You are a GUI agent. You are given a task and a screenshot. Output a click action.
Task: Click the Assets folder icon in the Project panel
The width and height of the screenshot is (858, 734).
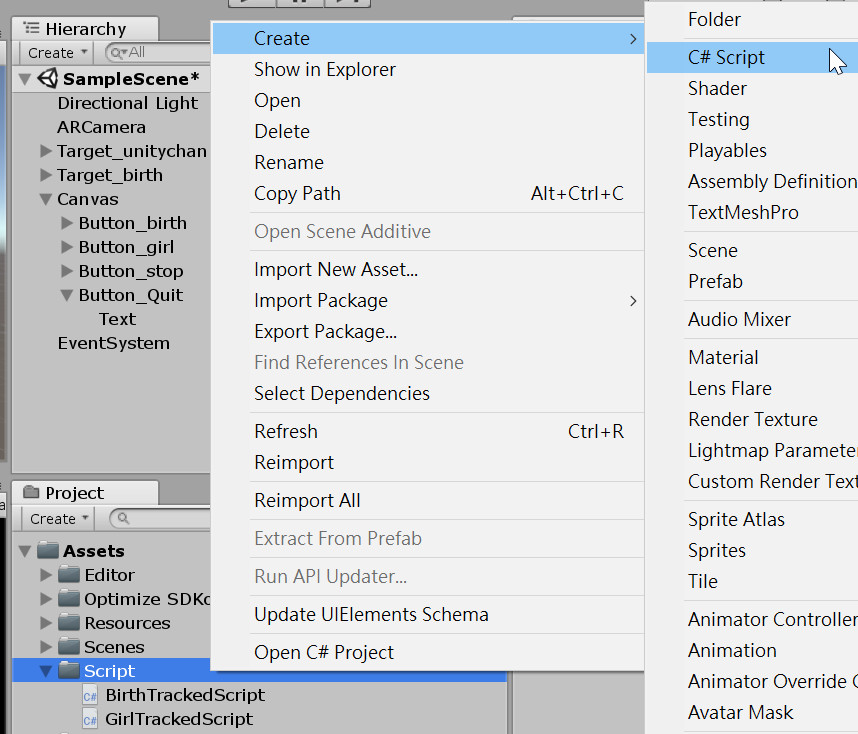point(49,550)
